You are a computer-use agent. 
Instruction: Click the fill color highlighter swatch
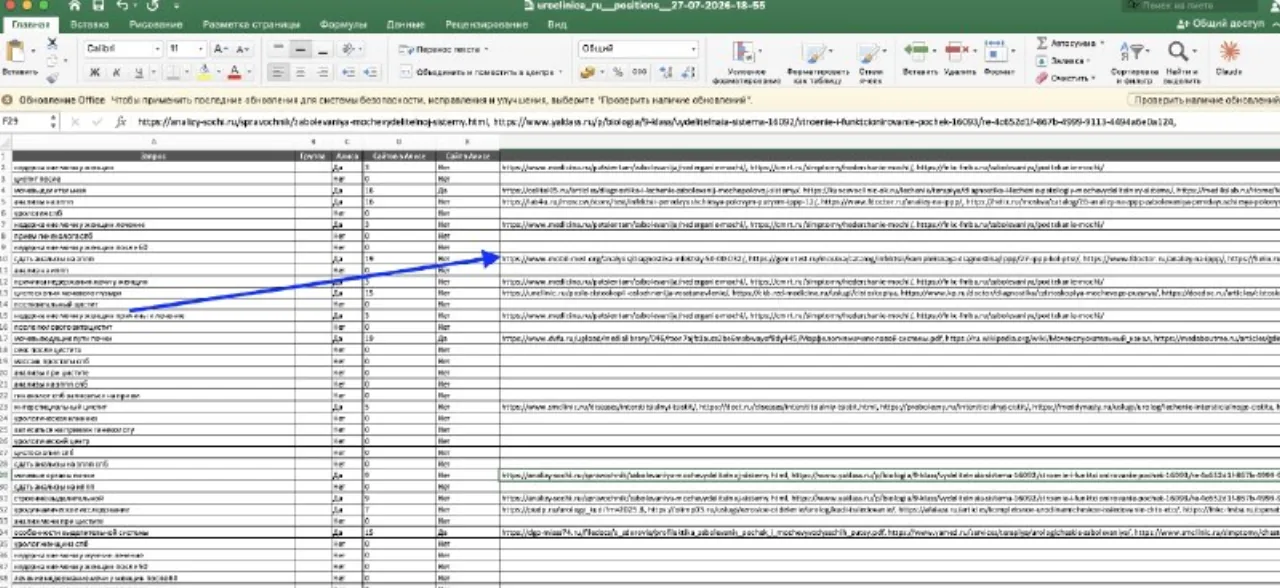click(x=204, y=72)
